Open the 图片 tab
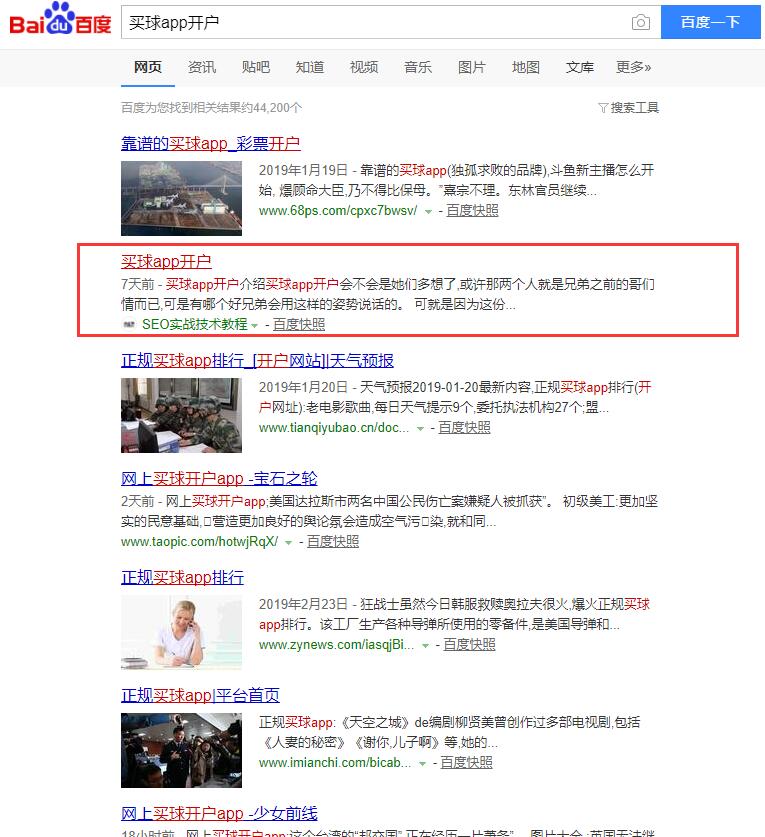Viewport: 765px width, 837px height. [x=472, y=67]
